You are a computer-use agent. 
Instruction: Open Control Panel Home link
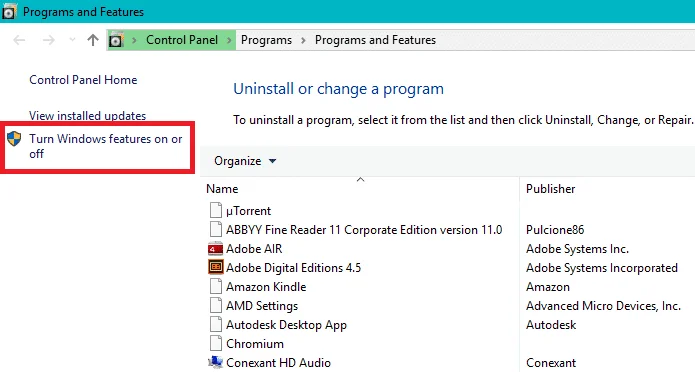[x=83, y=80]
